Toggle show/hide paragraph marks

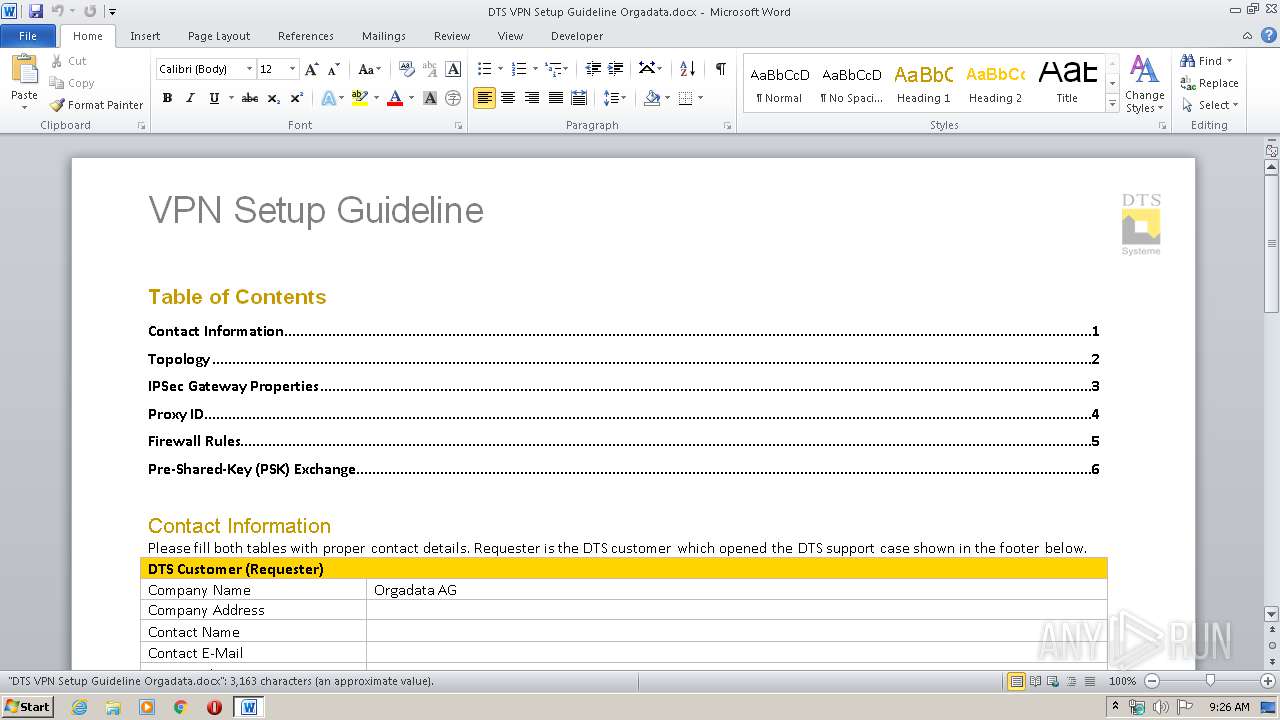point(720,69)
